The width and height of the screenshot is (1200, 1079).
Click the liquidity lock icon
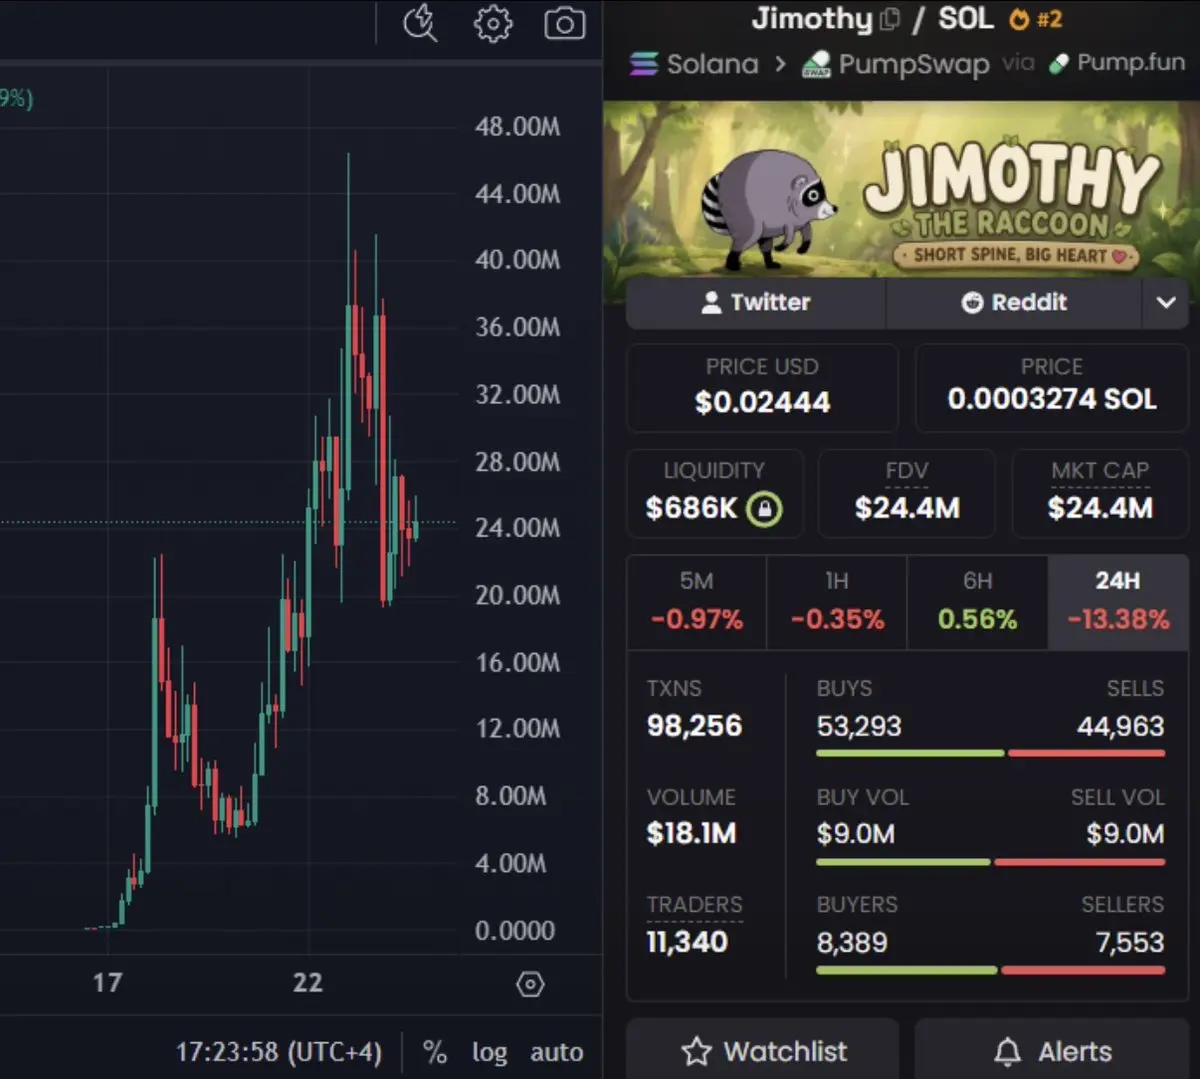coord(764,509)
